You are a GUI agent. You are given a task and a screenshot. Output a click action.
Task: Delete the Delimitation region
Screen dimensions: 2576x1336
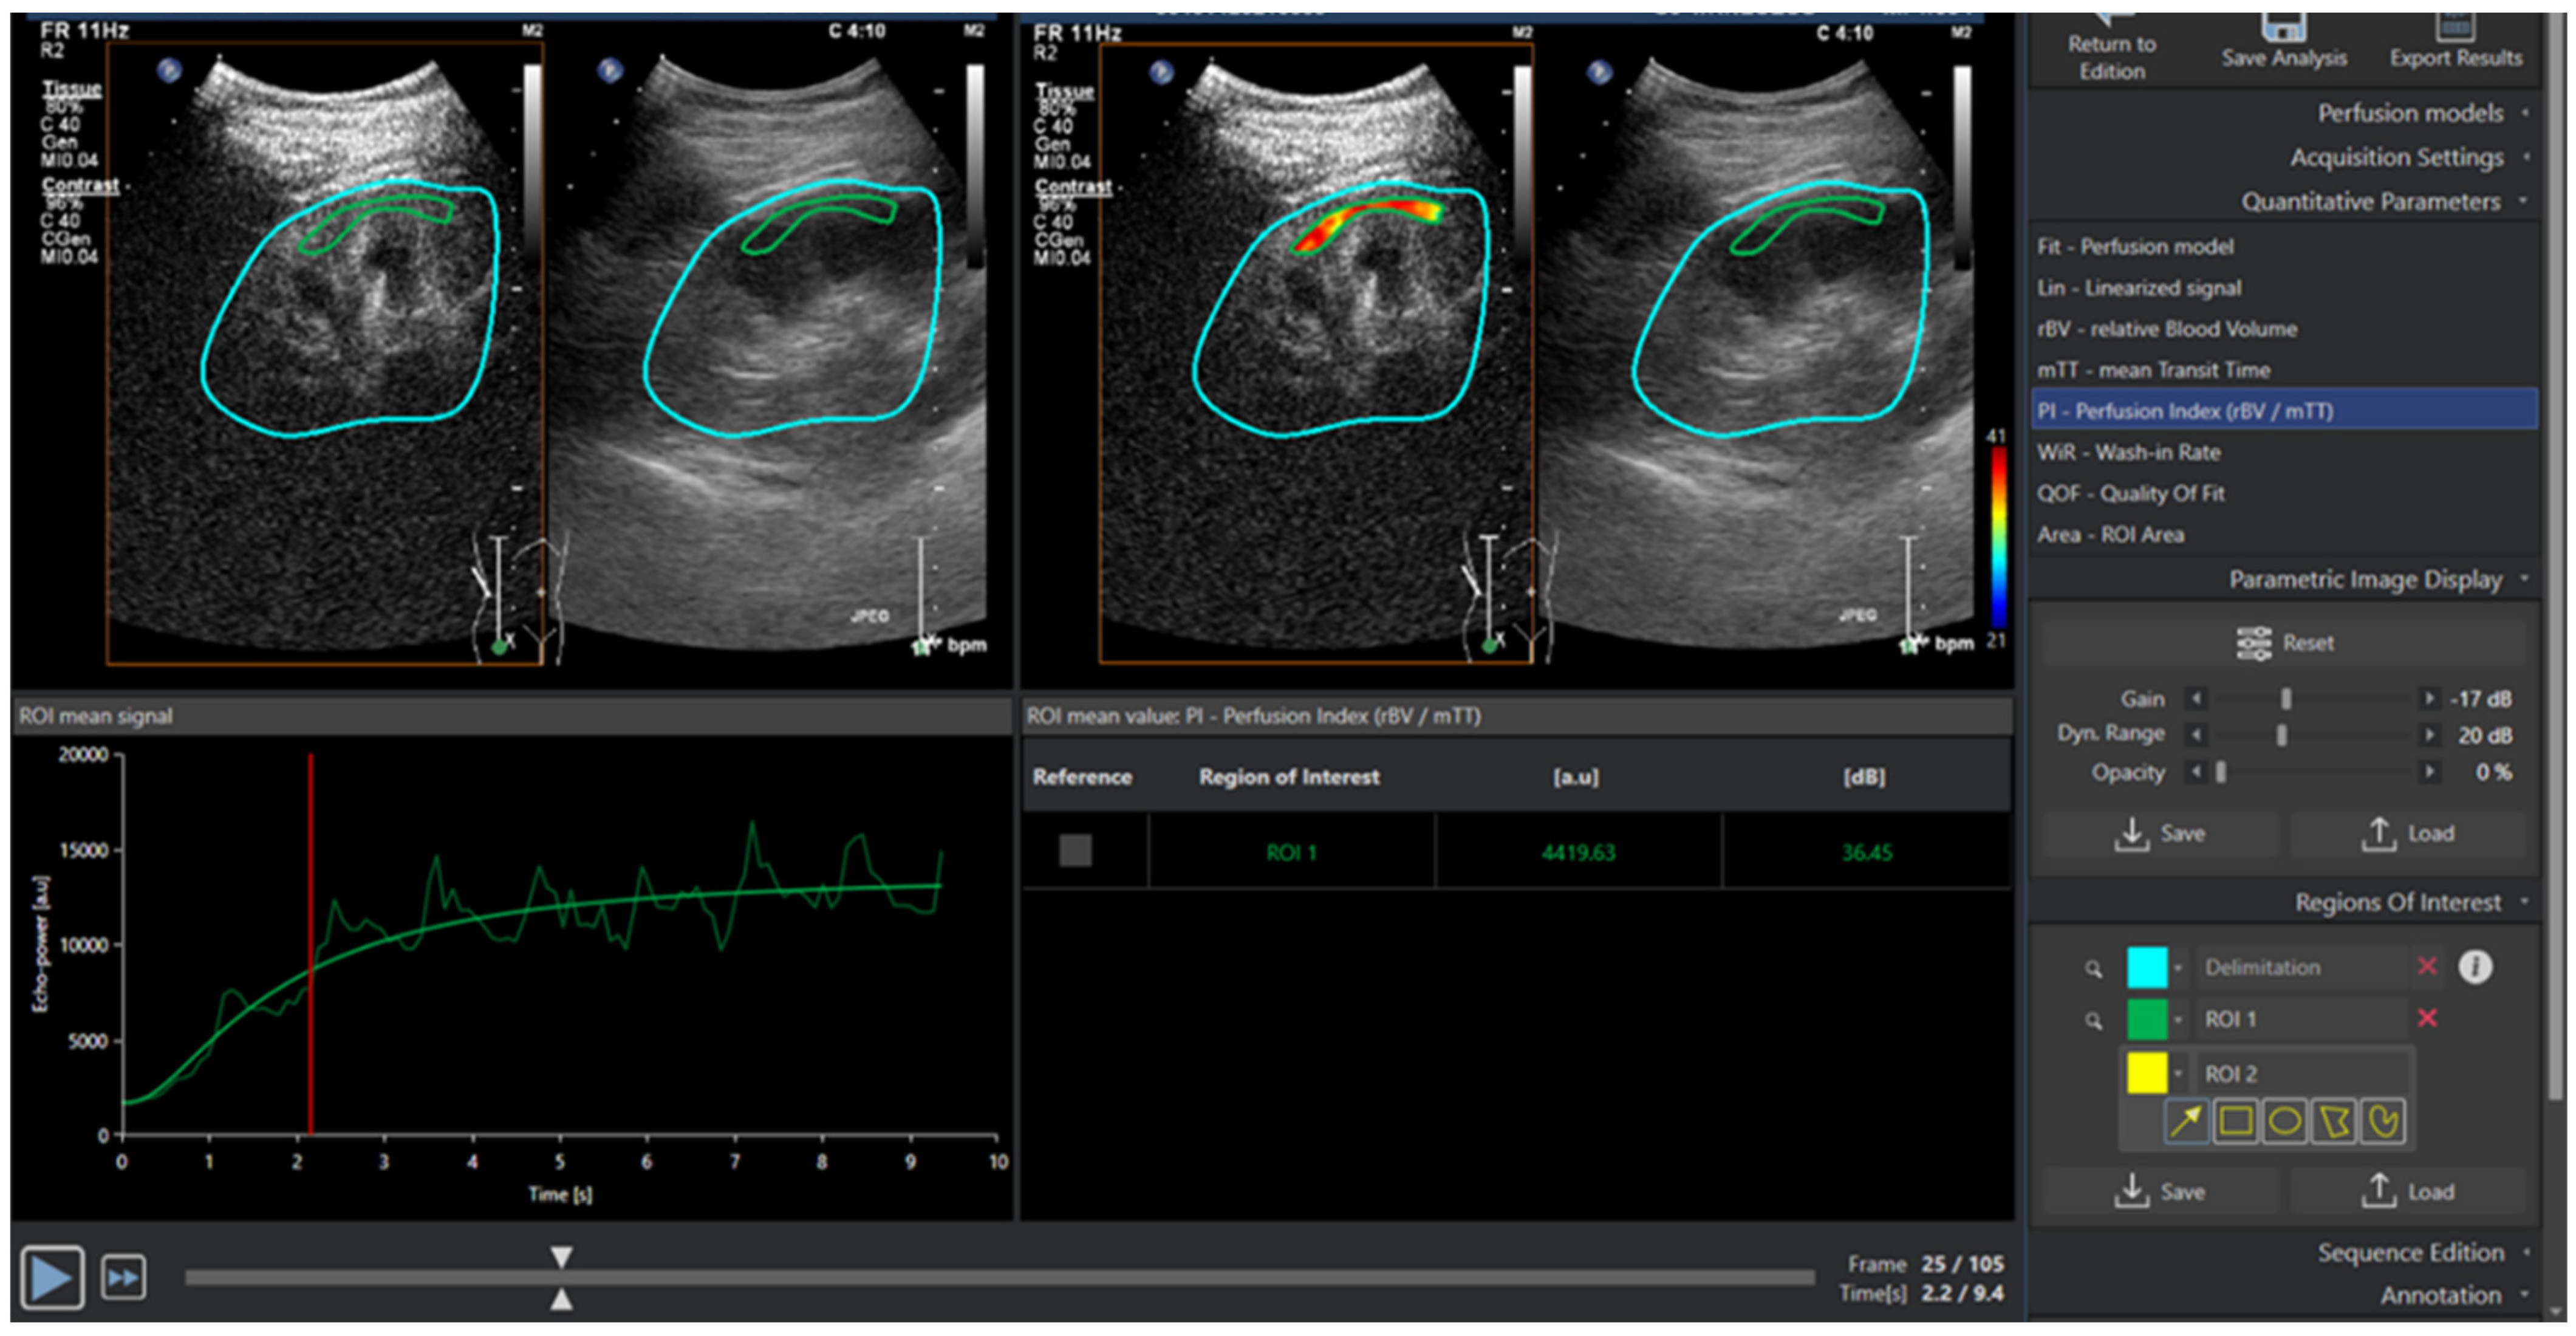coord(2427,966)
